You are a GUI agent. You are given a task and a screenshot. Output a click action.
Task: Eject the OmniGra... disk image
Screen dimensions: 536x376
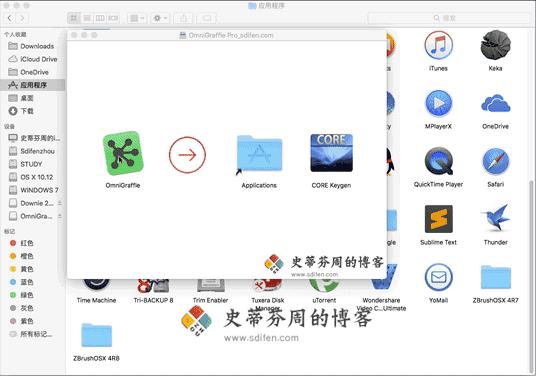coord(60,216)
